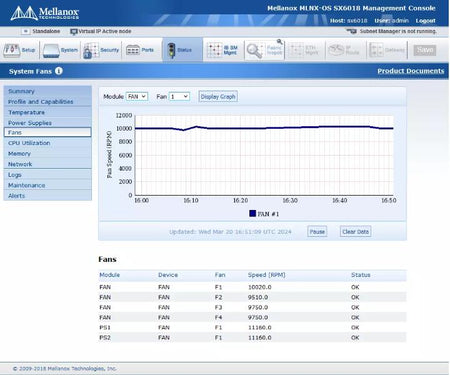The image size is (450, 375).
Task: Open Power Supplies in the sidebar
Action: 48,123
